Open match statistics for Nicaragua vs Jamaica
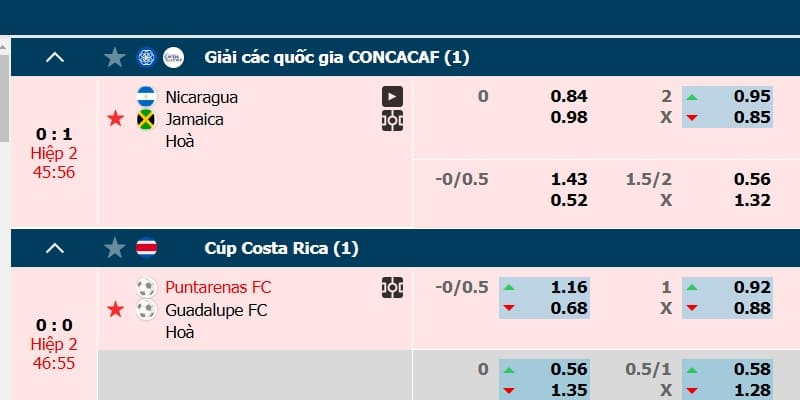This screenshot has height=400, width=800. click(392, 120)
